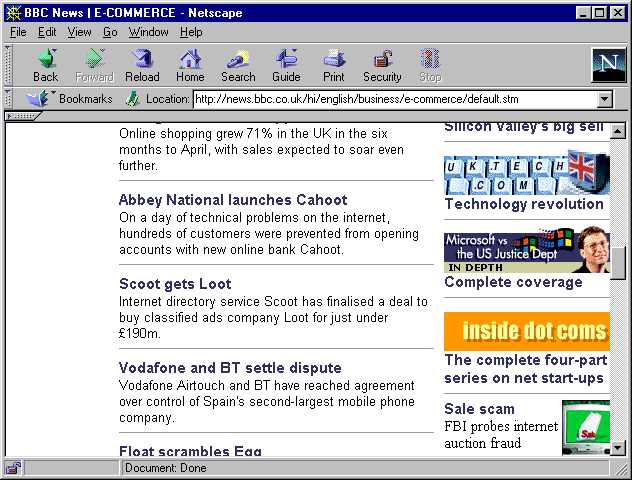Open Silicon Valley's big sell link
This screenshot has width=632, height=480.
[524, 127]
